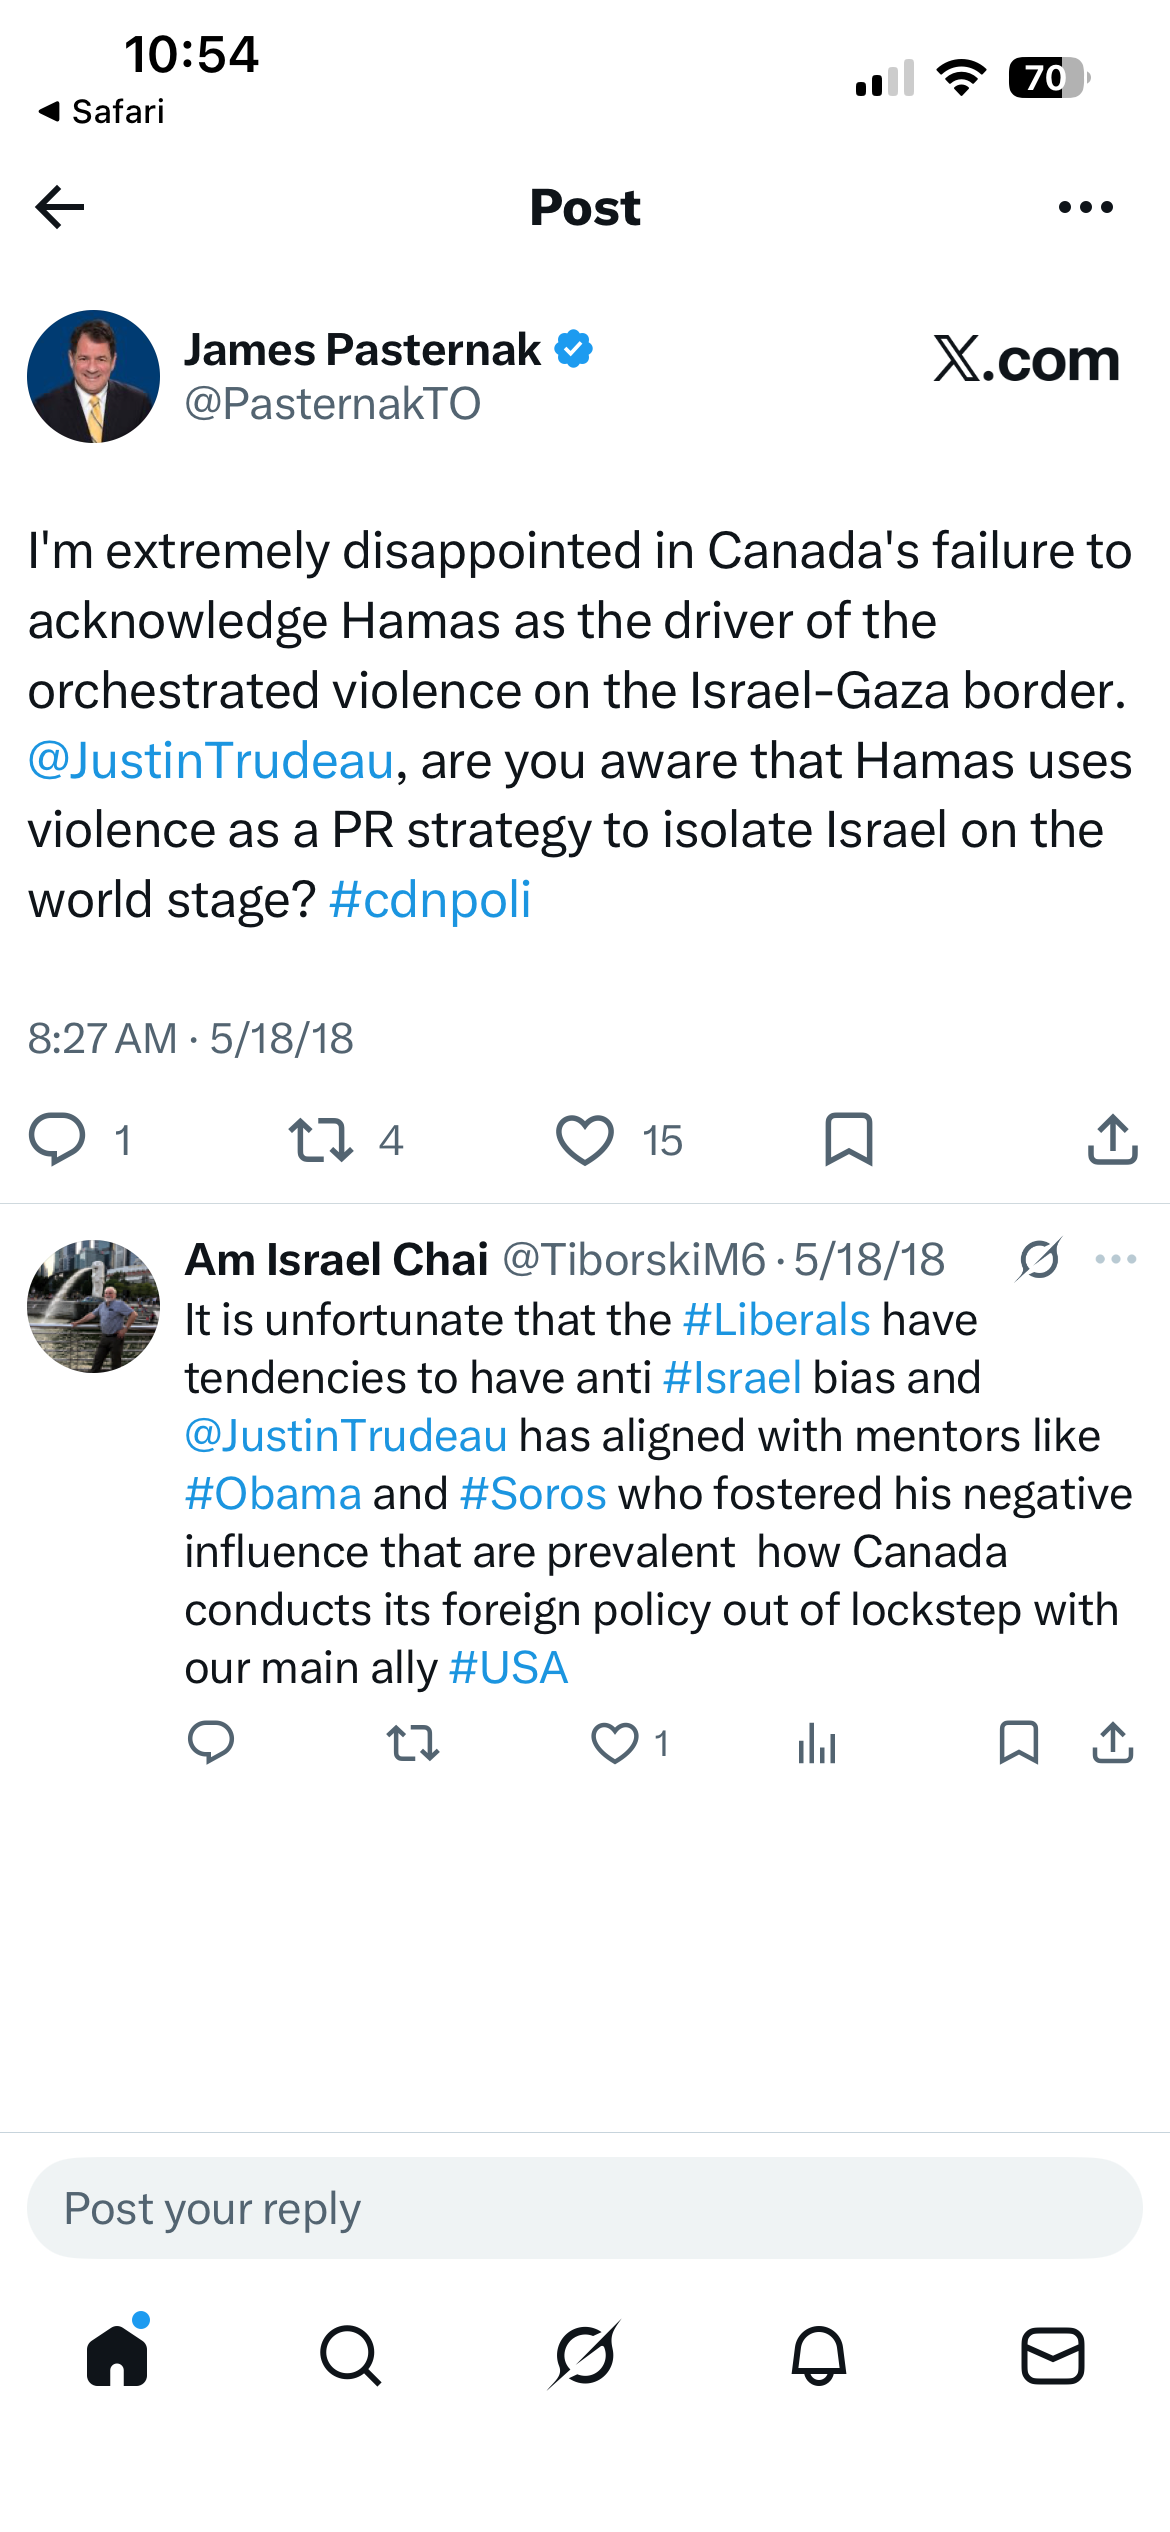
Task: Open the post's three-dot options menu
Action: (1085, 207)
